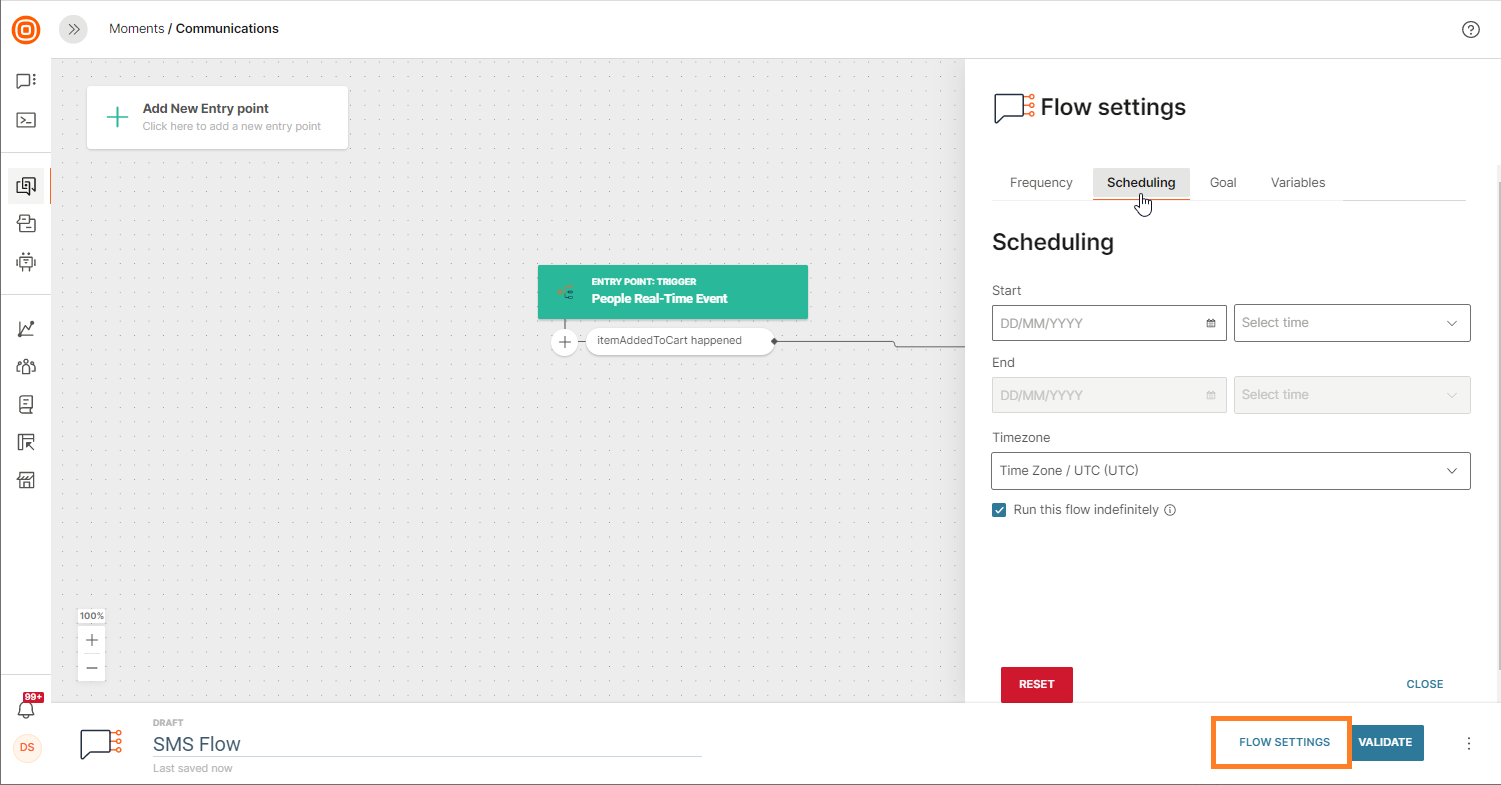Open the Answers chatbot icon in sidebar

pos(26,262)
